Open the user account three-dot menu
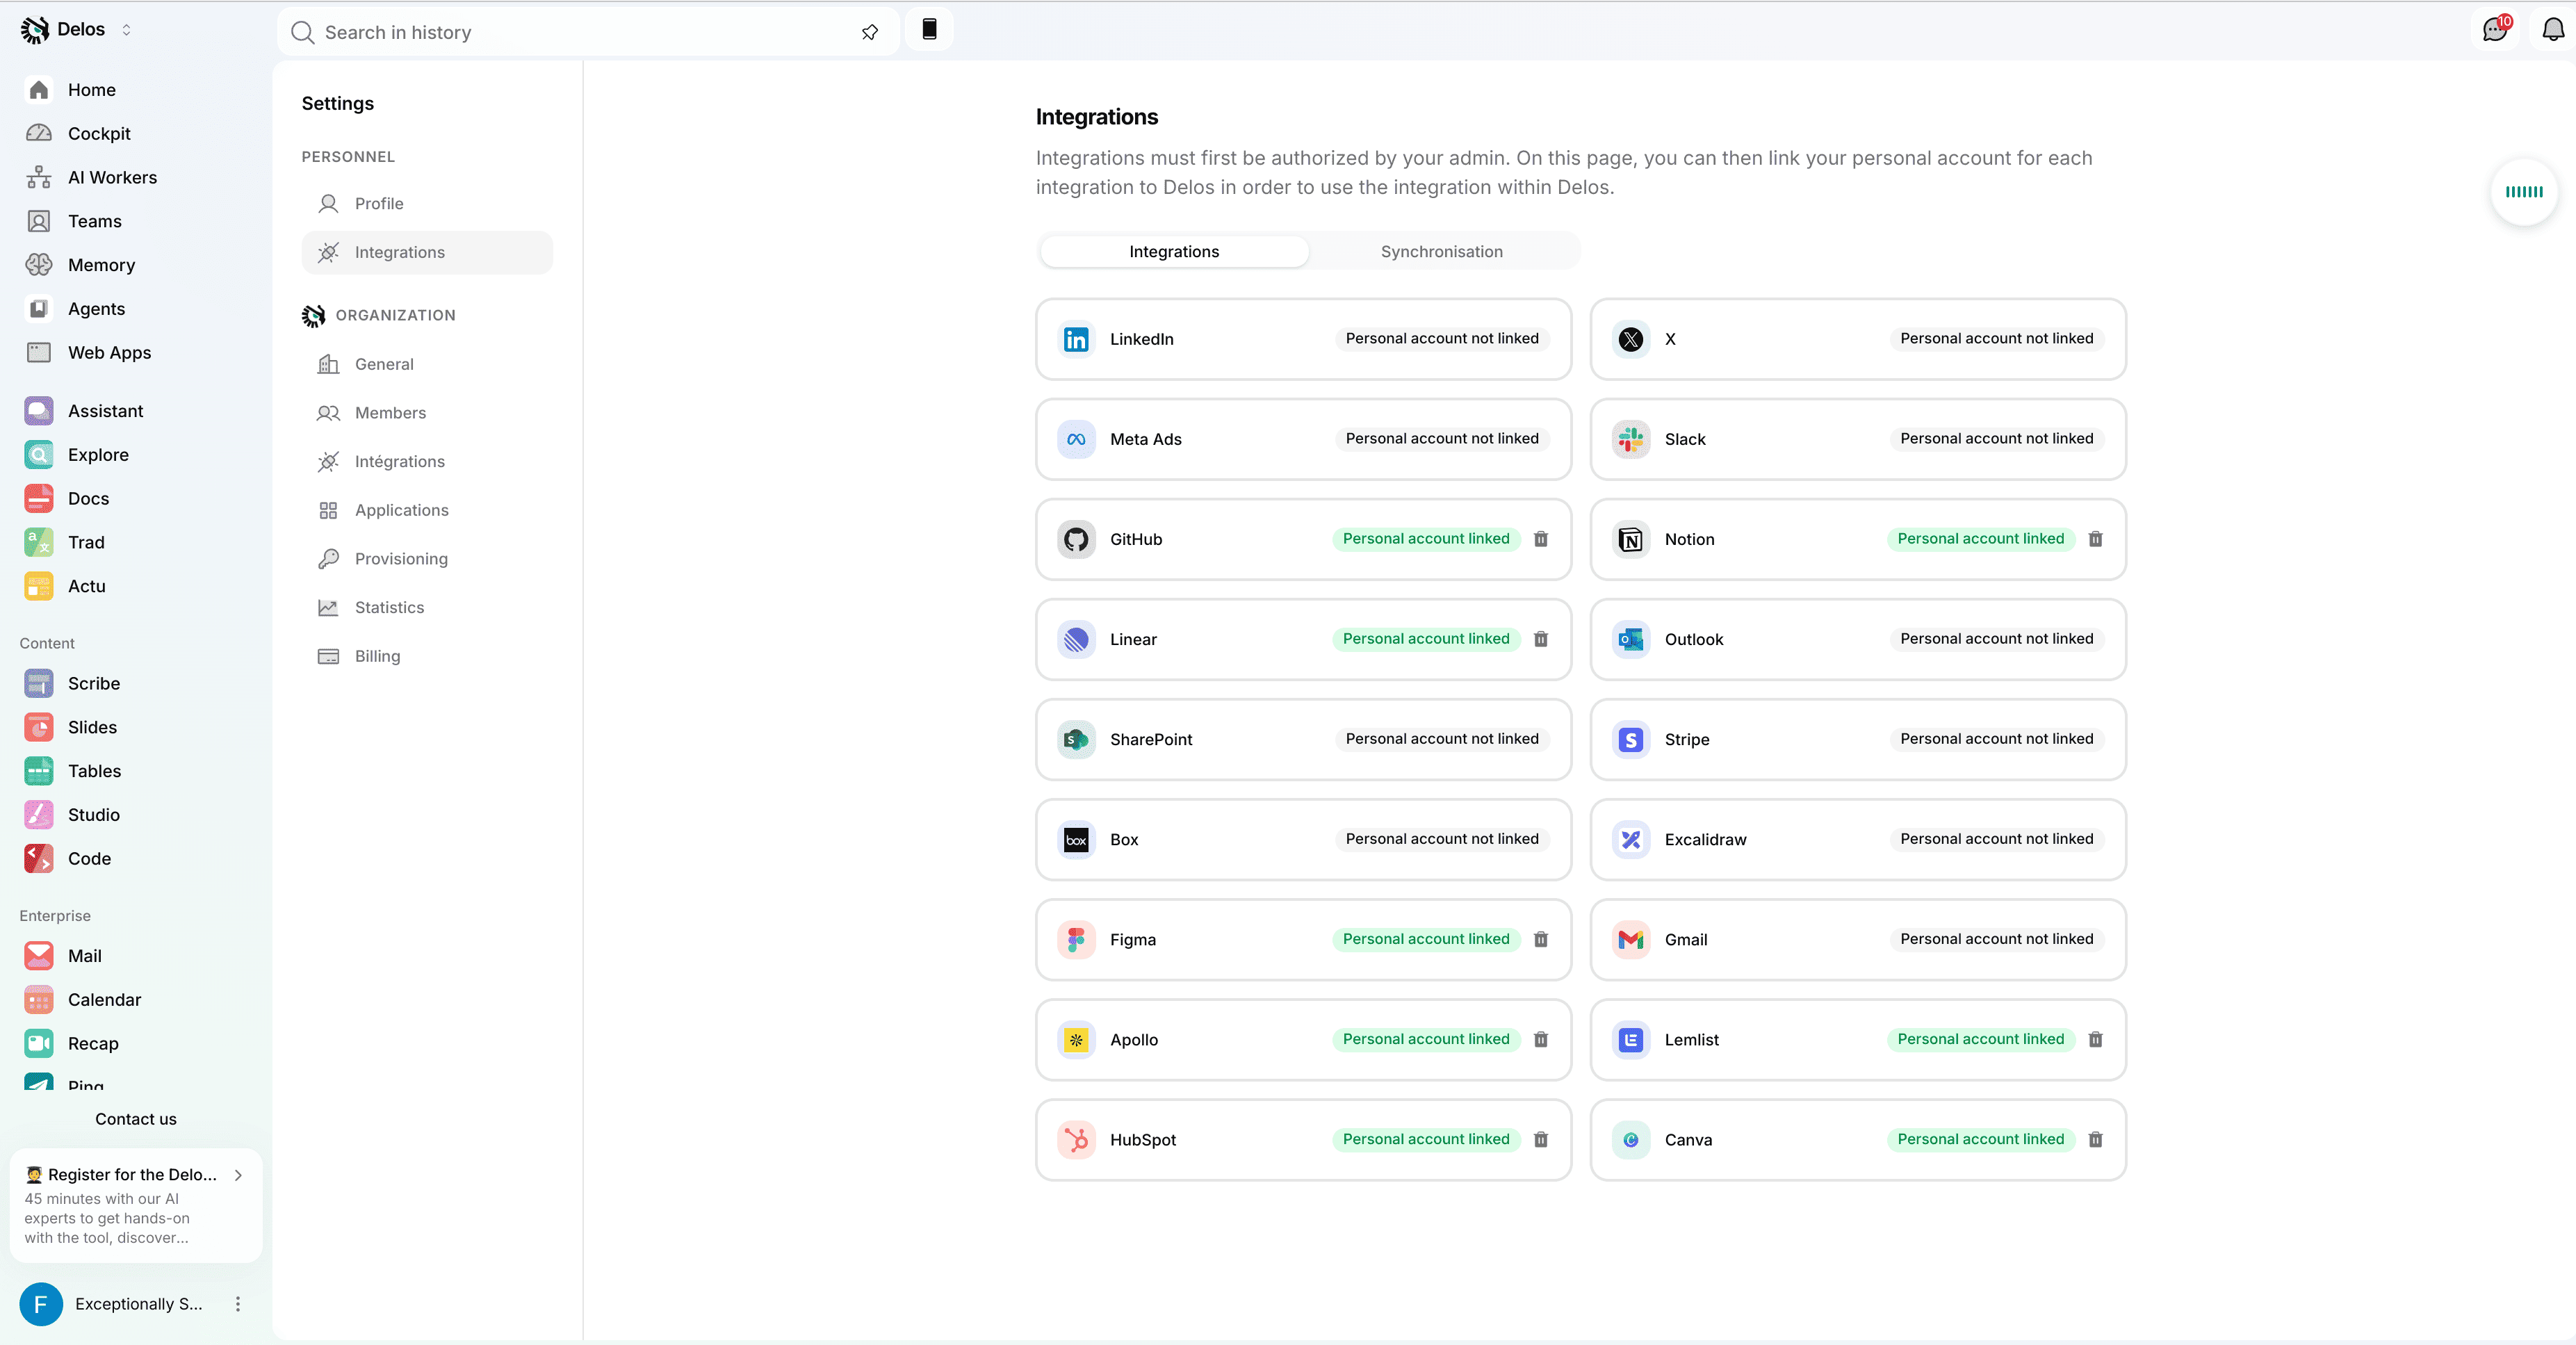The width and height of the screenshot is (2576, 1345). click(238, 1304)
